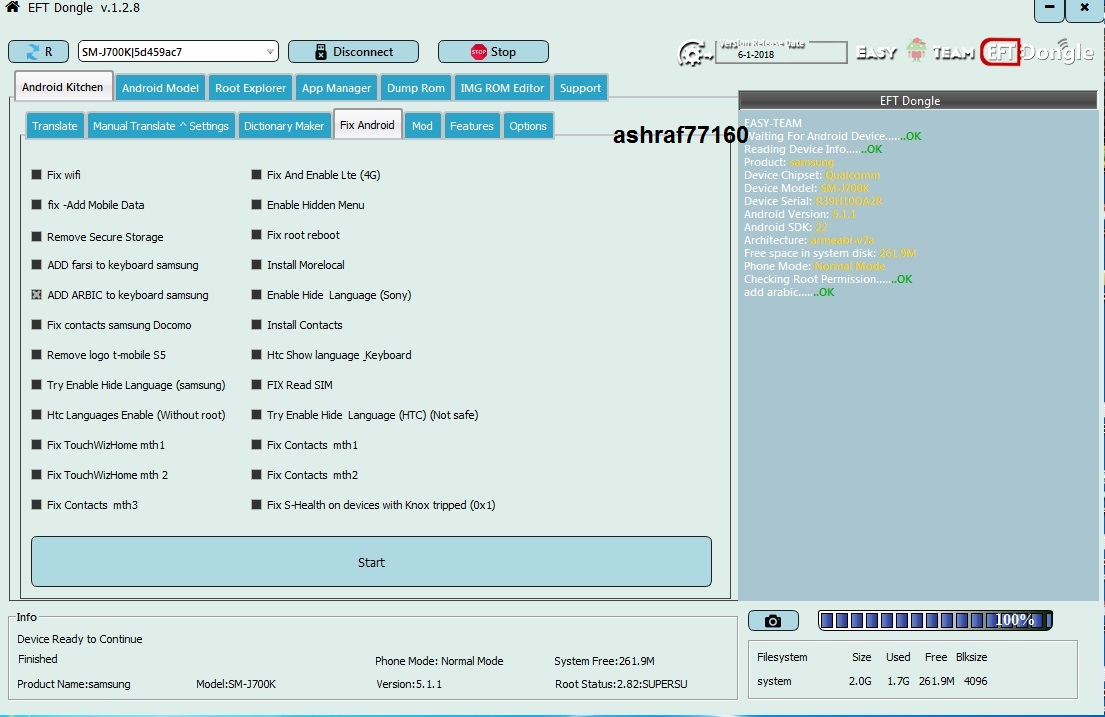Click 'System Free:261.9M' status text
This screenshot has height=717, width=1105.
pos(604,661)
